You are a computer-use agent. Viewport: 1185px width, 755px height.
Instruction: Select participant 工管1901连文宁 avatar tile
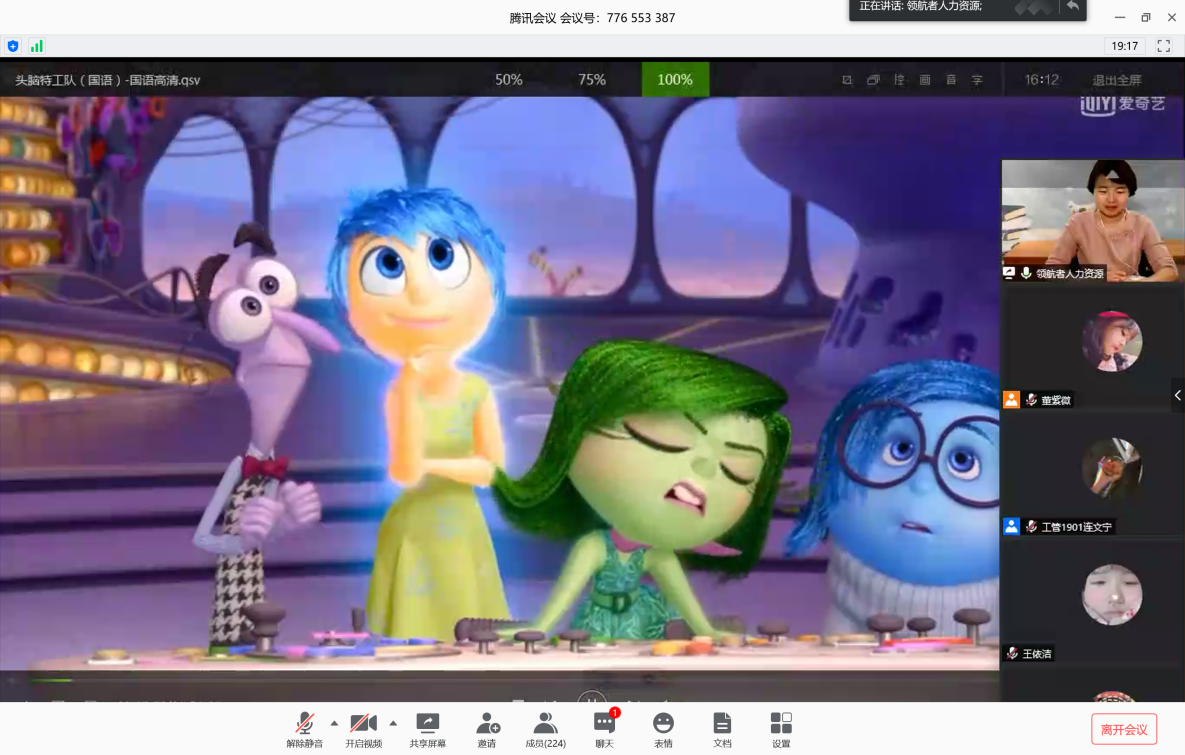coord(1112,468)
